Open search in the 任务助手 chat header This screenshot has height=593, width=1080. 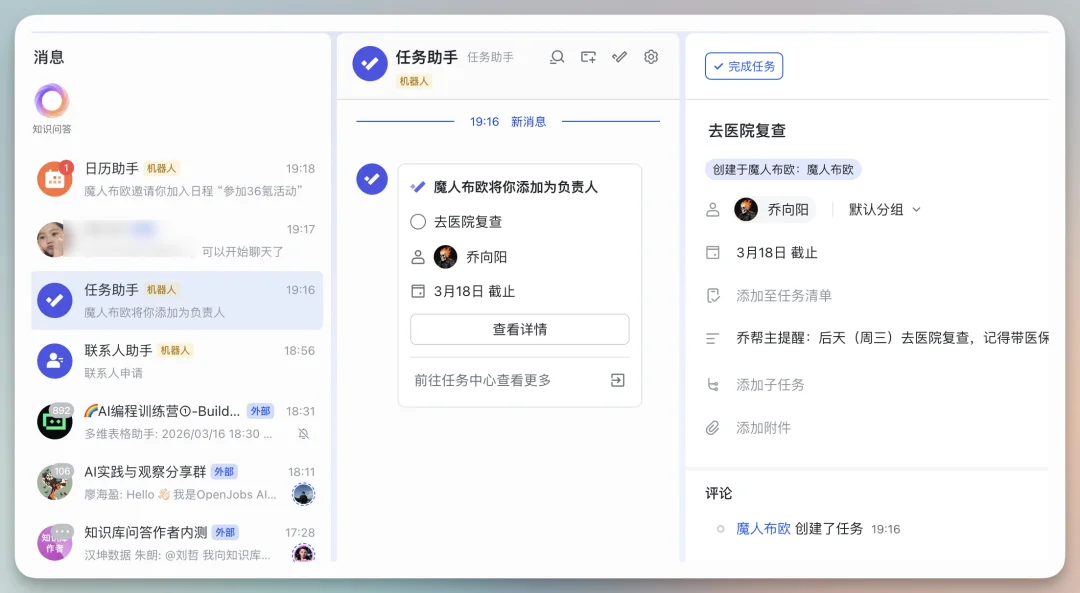coord(557,57)
